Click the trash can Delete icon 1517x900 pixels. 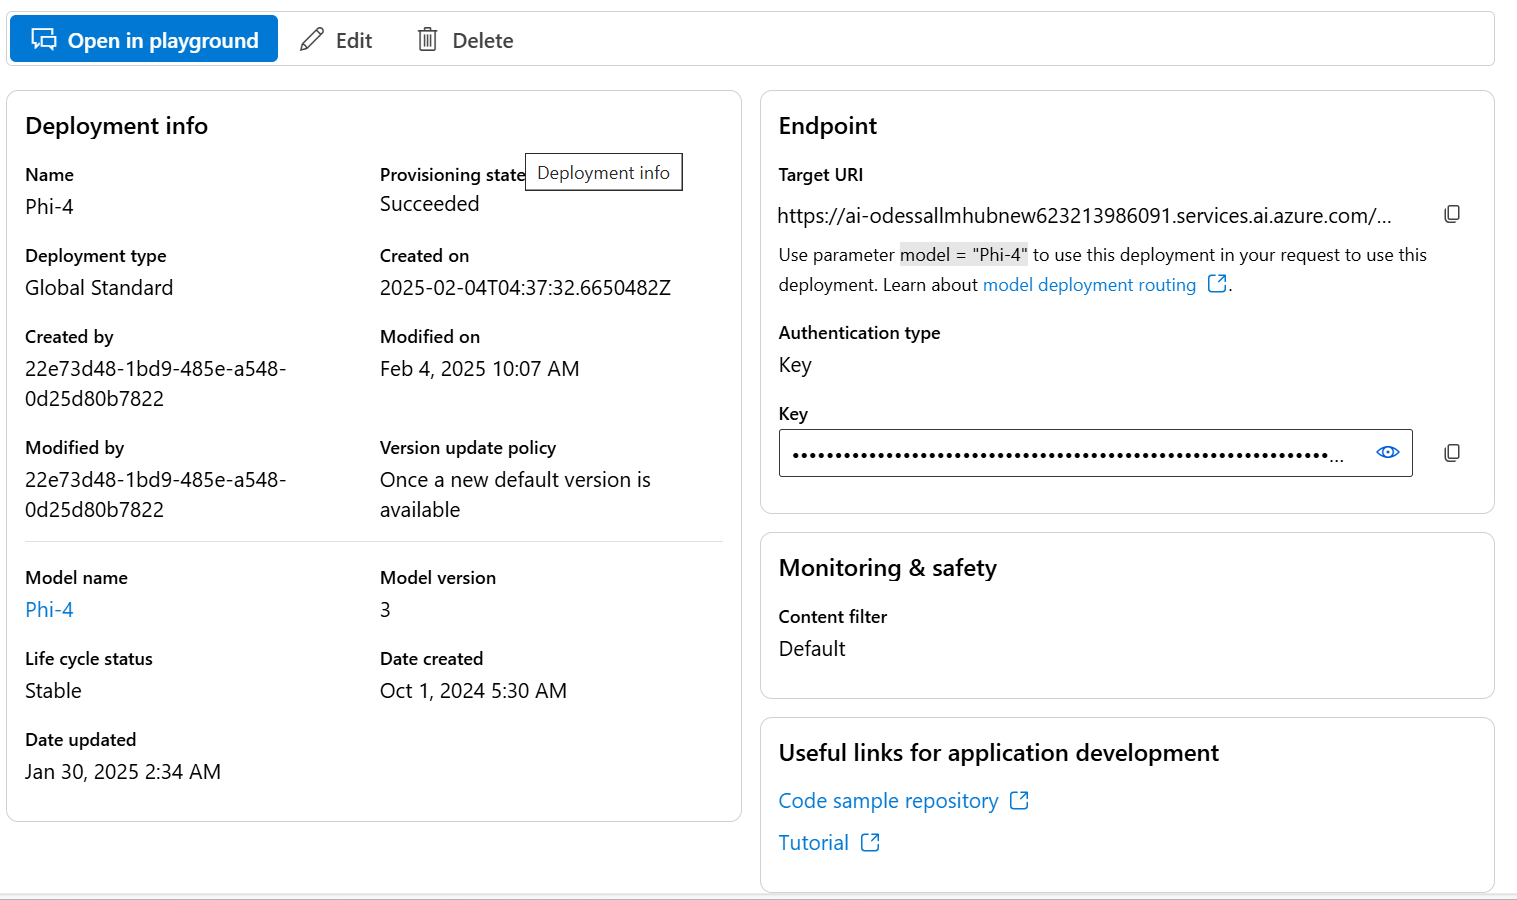click(x=427, y=40)
